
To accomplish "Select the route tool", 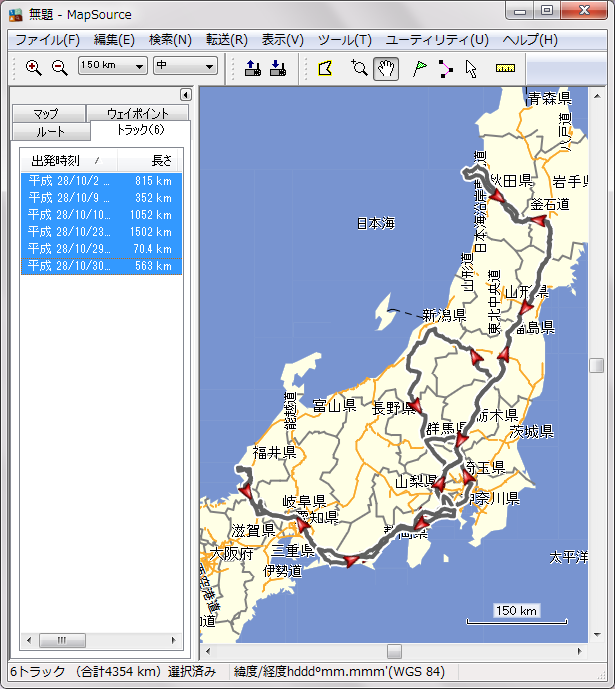I will click(445, 69).
